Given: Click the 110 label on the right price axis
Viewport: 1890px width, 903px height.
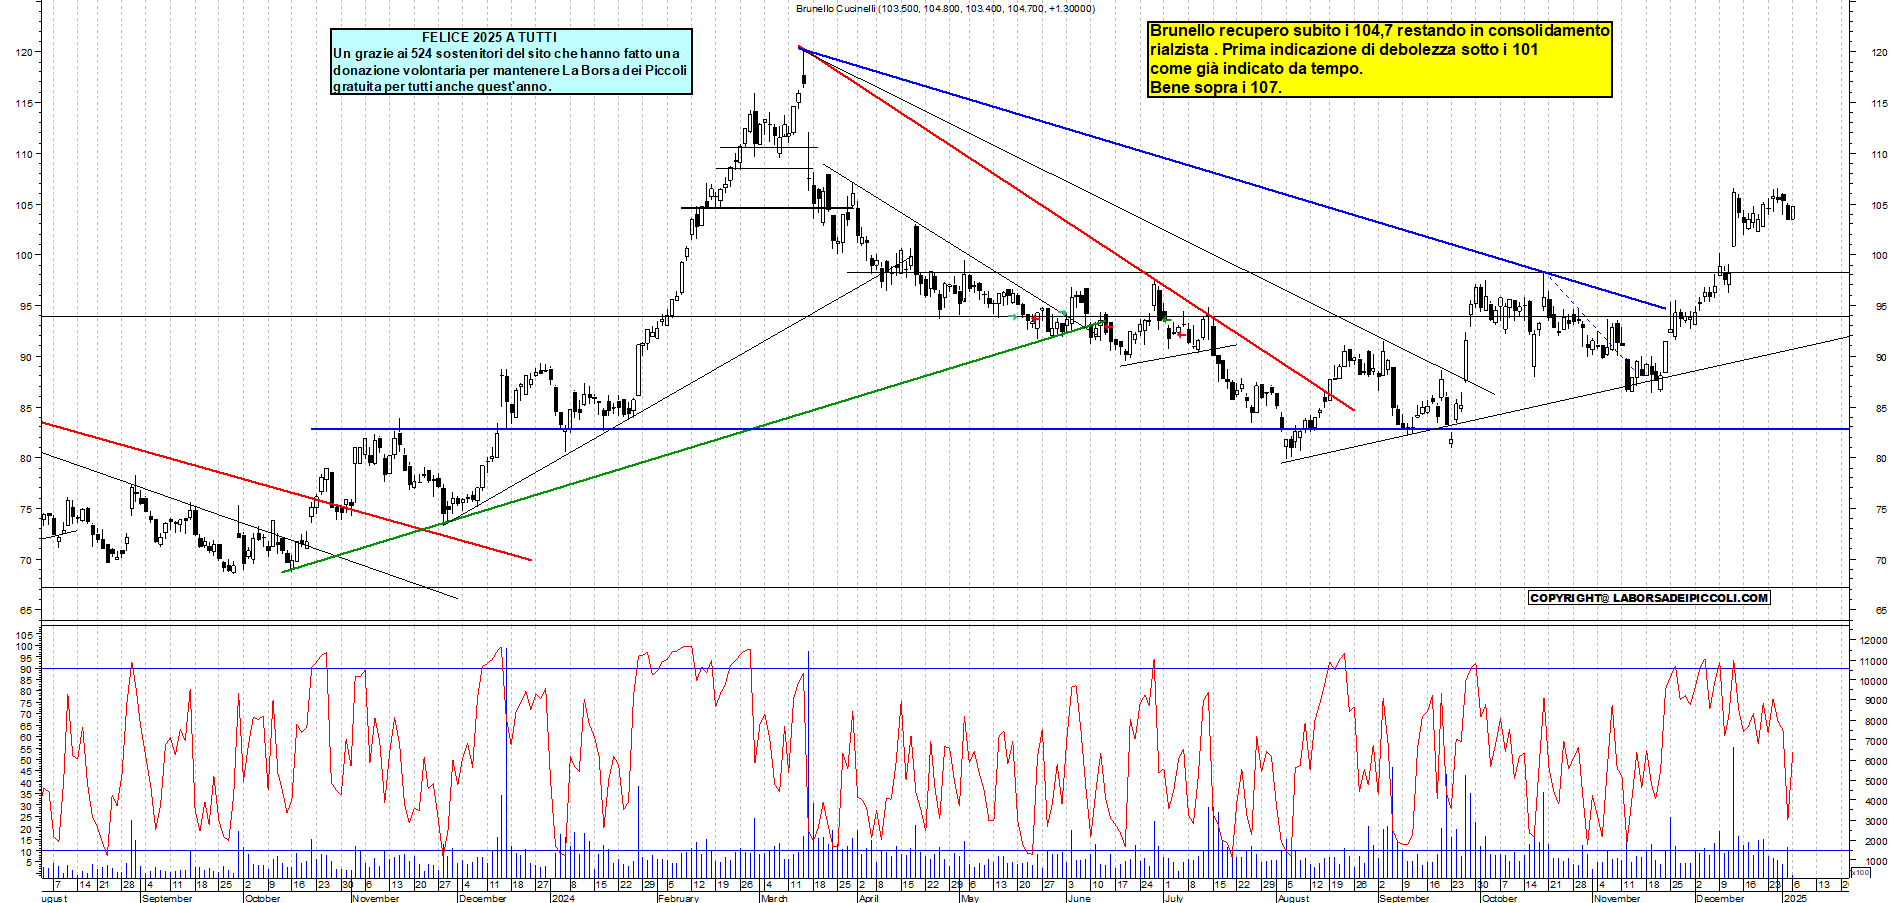Looking at the screenshot, I should click(1878, 154).
